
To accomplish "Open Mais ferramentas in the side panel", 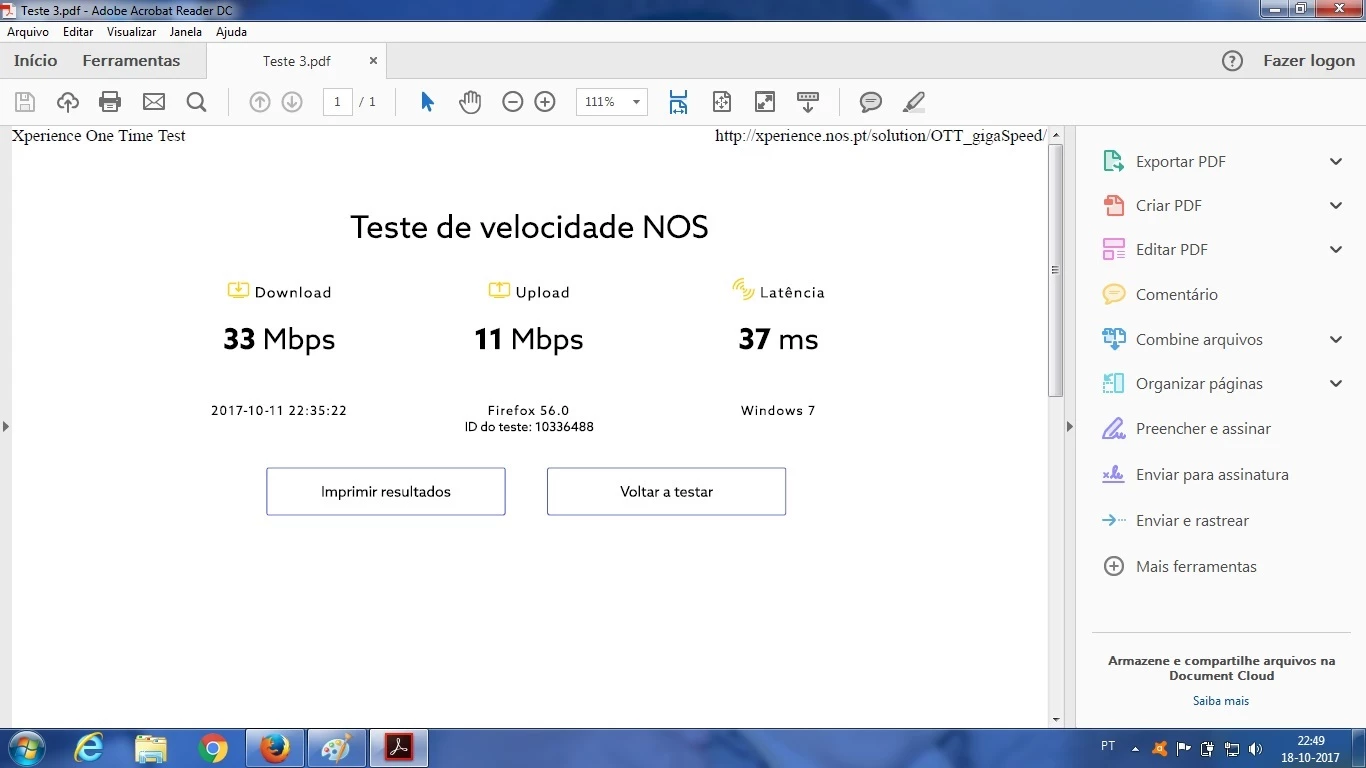I will pos(1179,567).
